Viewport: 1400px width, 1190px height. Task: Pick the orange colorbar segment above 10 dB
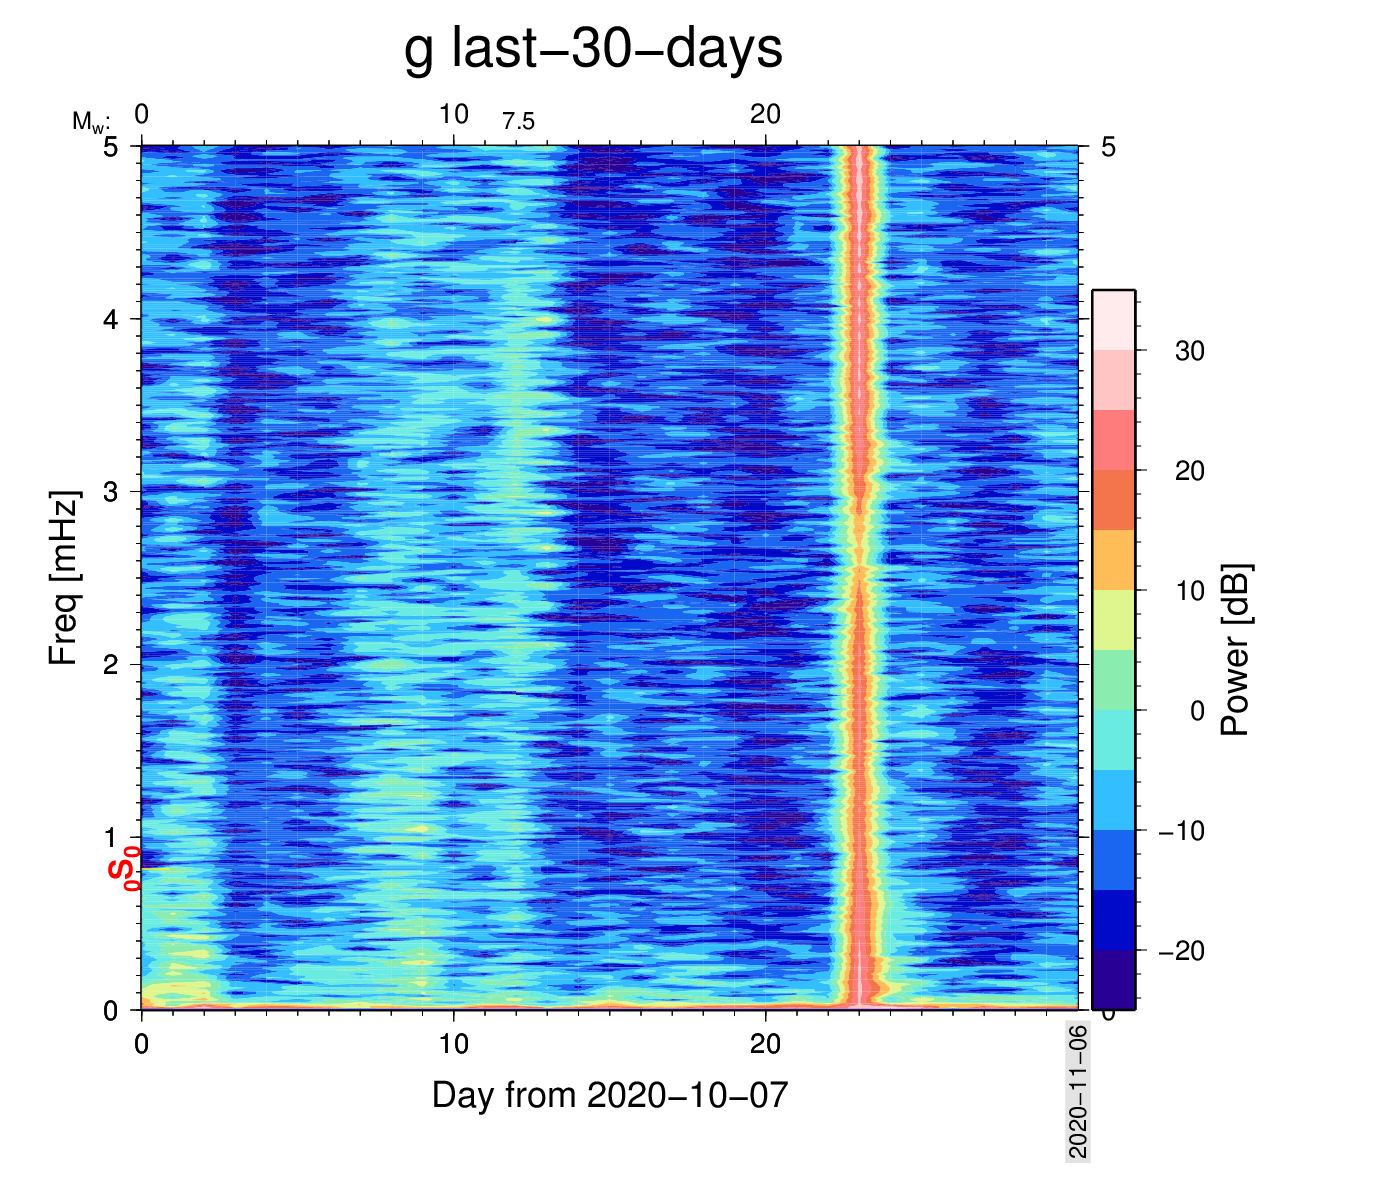tap(1113, 560)
